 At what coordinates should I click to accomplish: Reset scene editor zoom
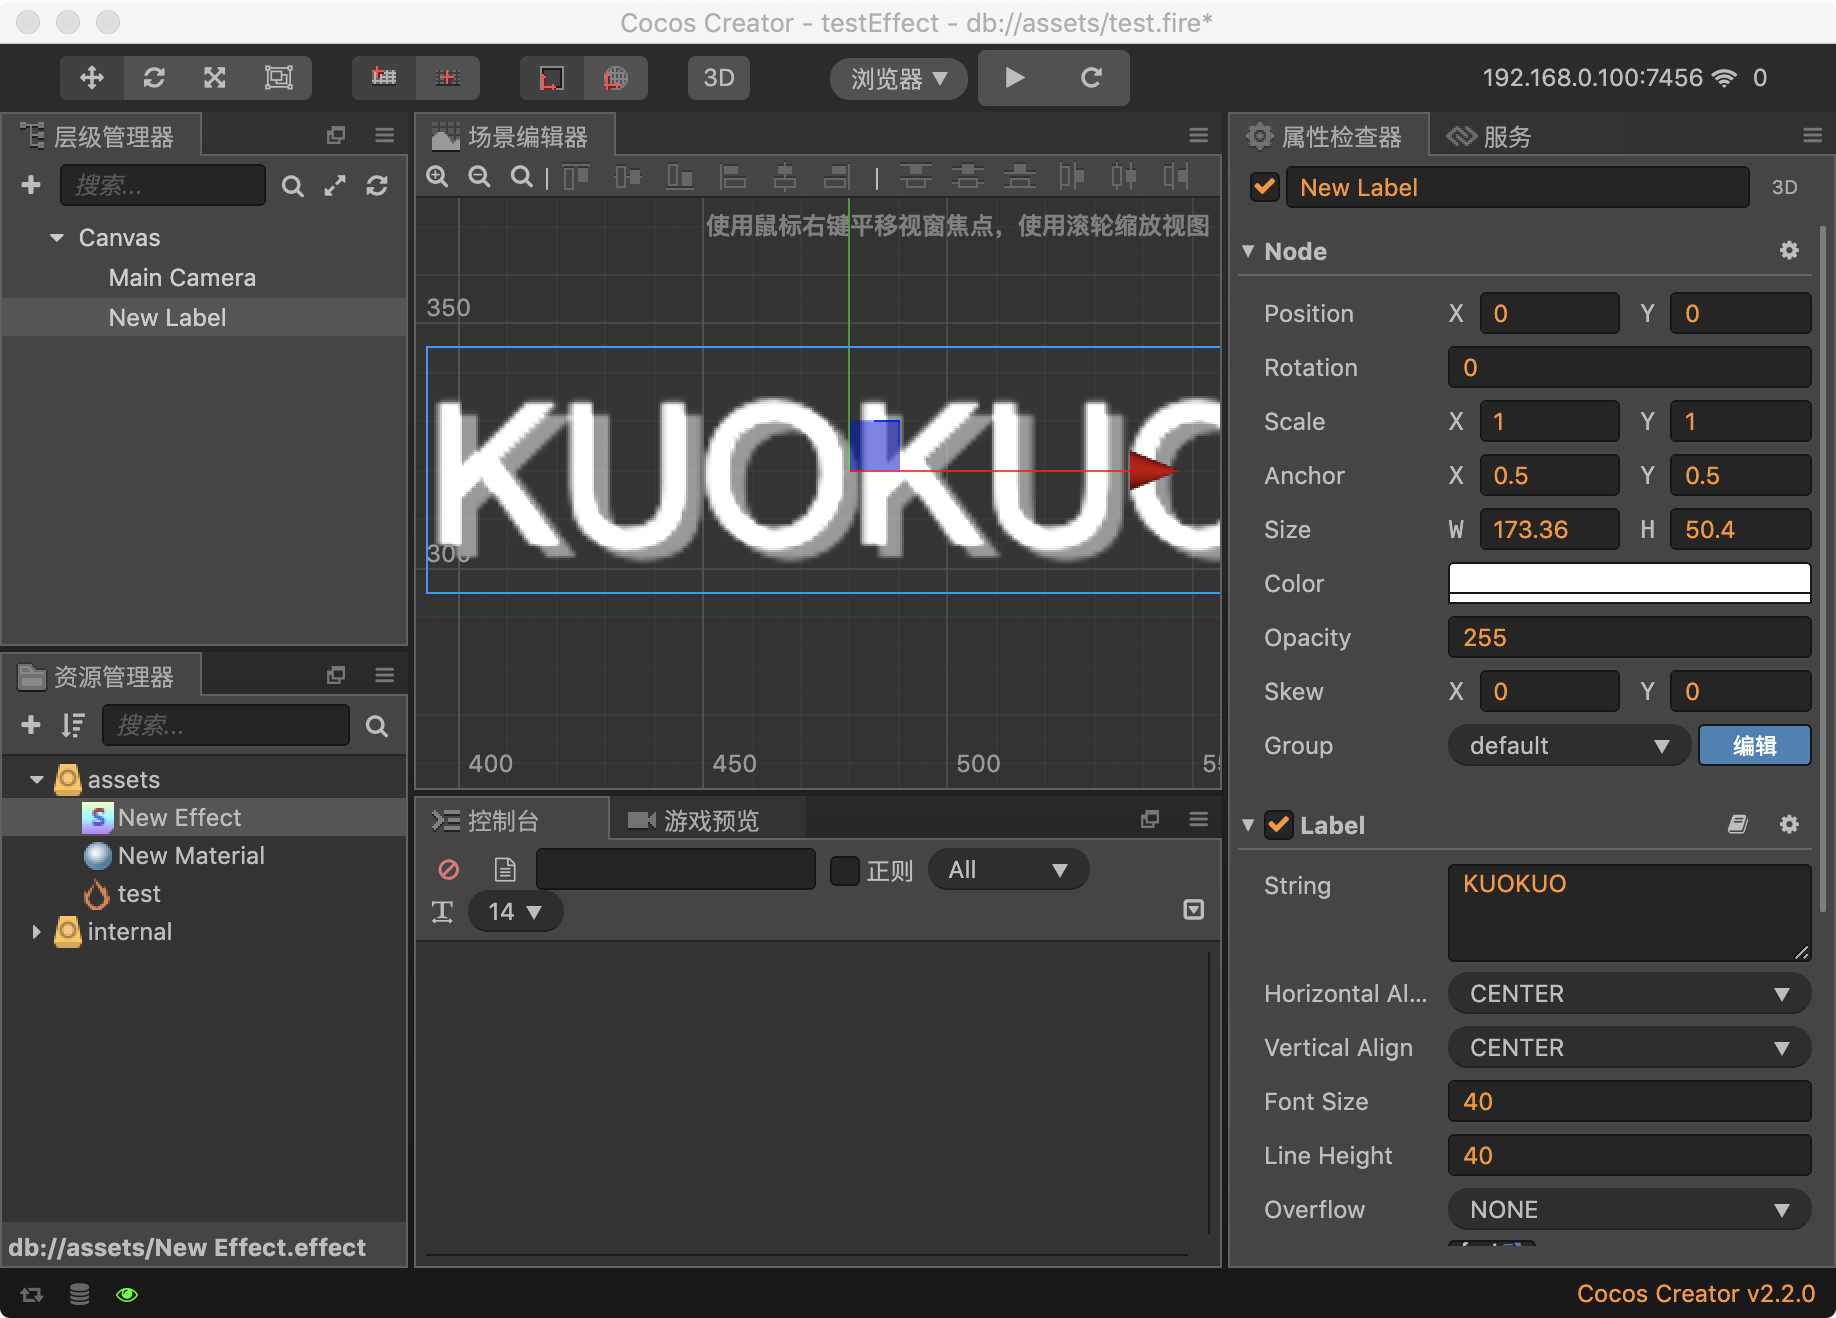[x=521, y=177]
